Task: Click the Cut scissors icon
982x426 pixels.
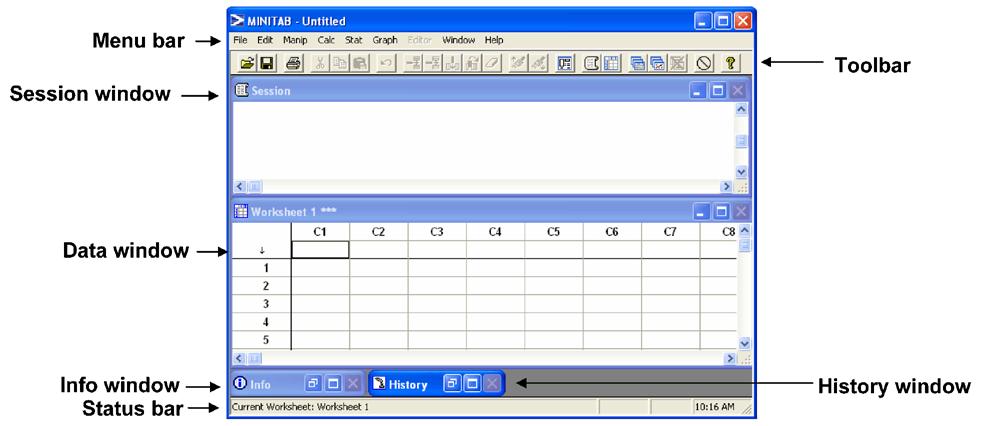Action: [320, 63]
